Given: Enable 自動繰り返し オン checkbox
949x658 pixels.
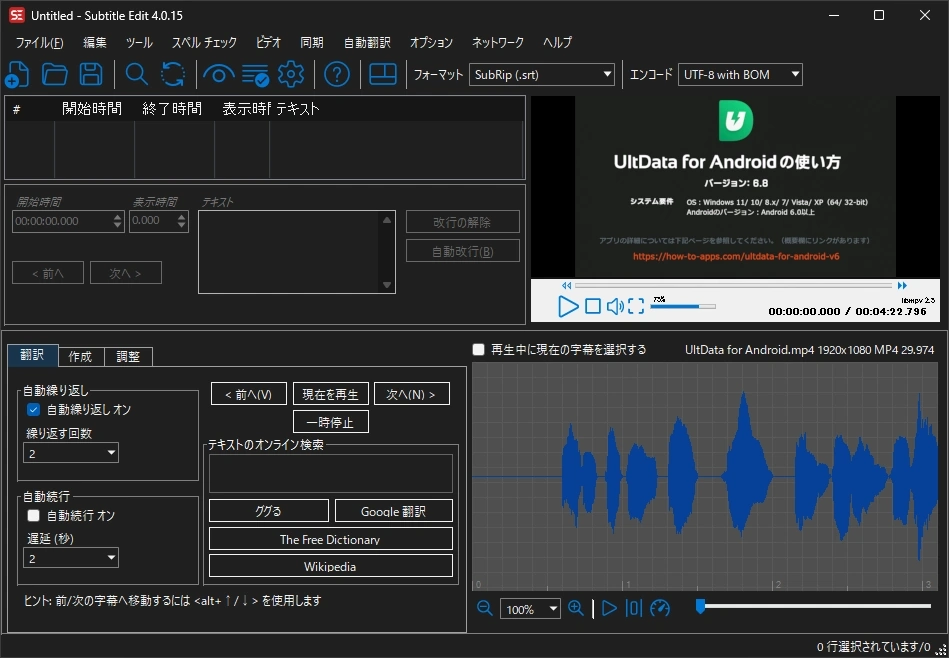Looking at the screenshot, I should click(33, 410).
